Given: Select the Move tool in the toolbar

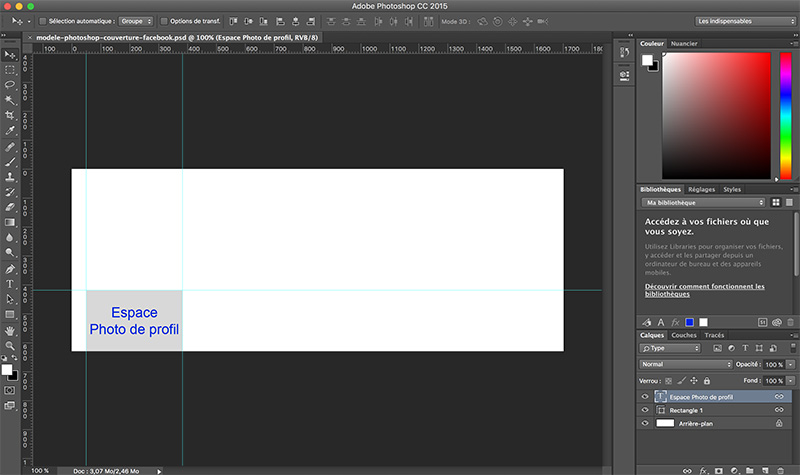Looking at the screenshot, I should (10, 54).
